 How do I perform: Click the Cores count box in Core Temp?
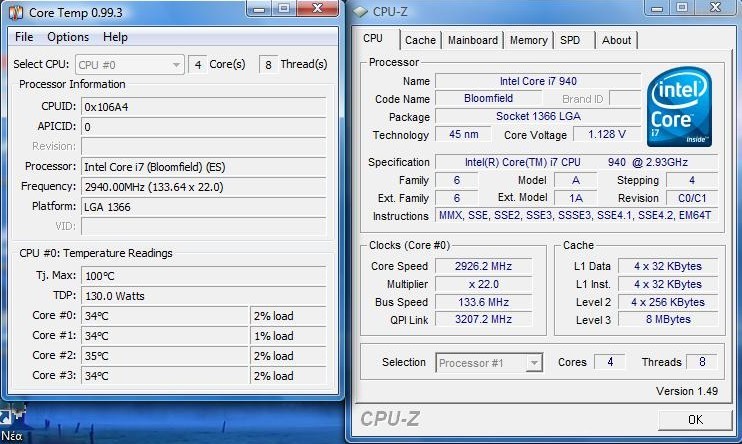(x=197, y=65)
